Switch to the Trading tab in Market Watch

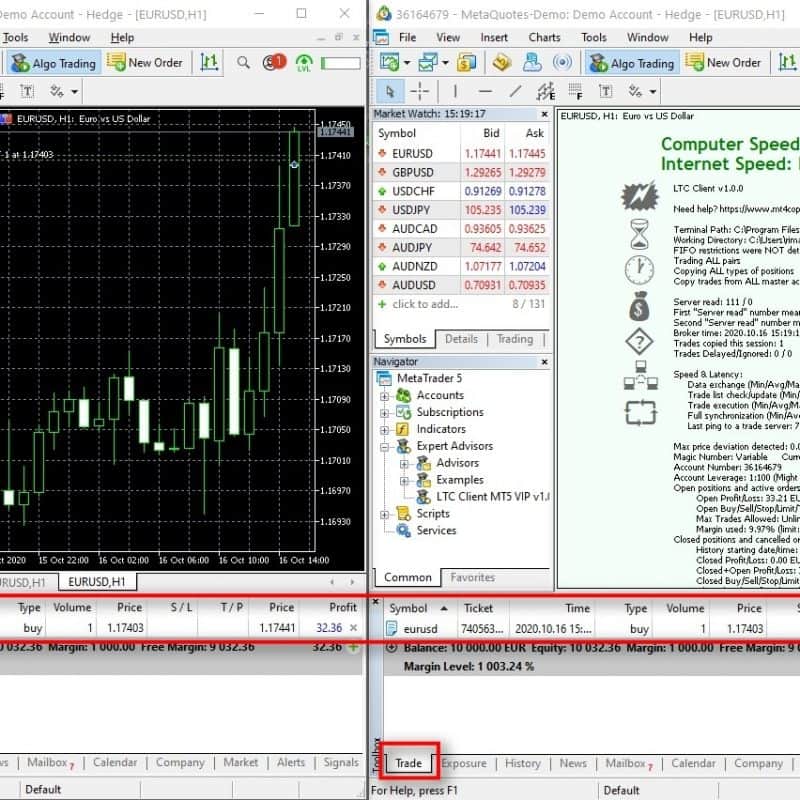515,339
